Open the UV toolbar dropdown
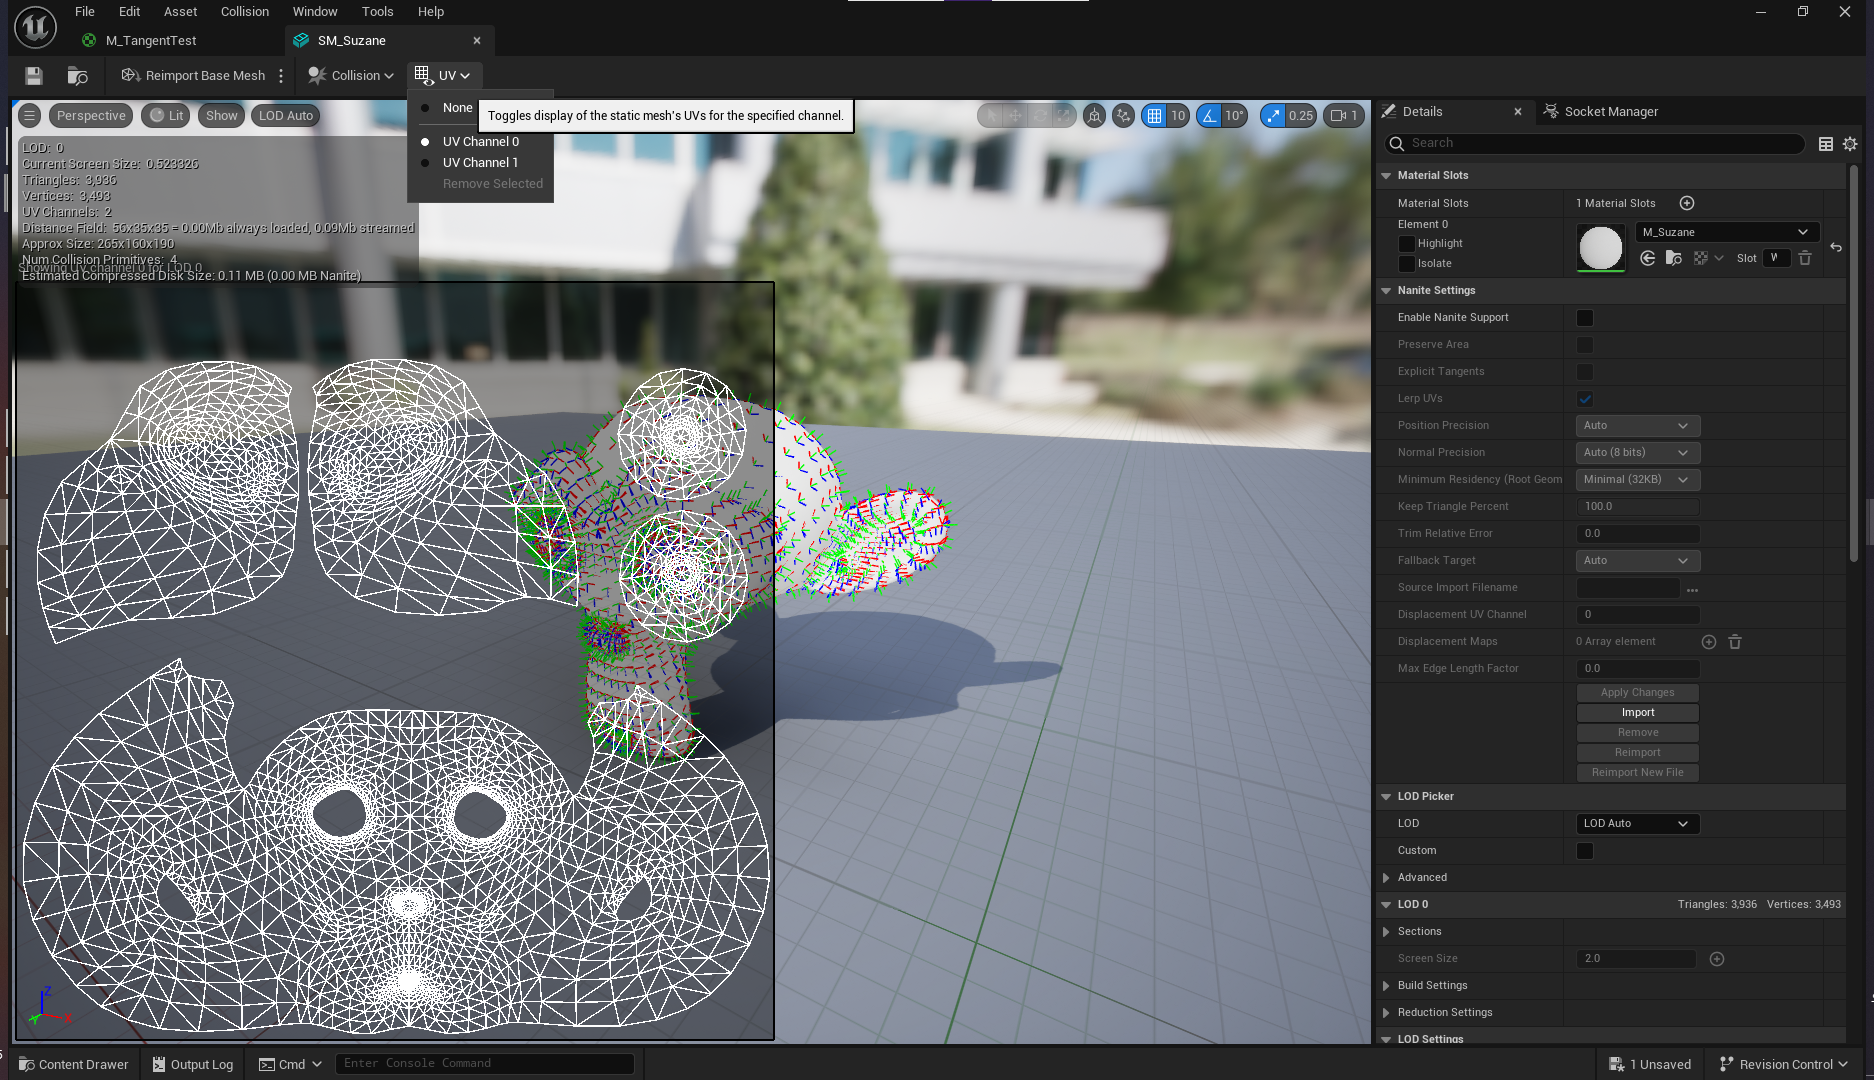 (x=443, y=76)
